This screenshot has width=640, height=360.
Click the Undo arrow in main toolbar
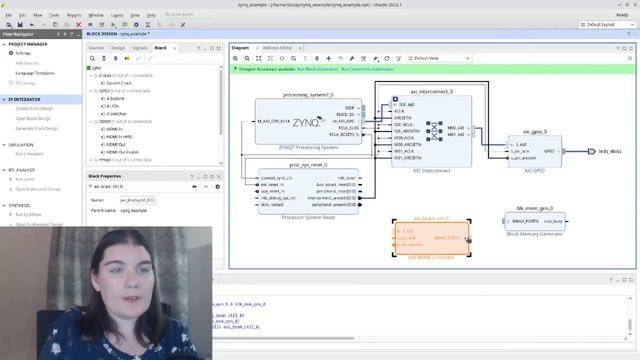click(32, 25)
